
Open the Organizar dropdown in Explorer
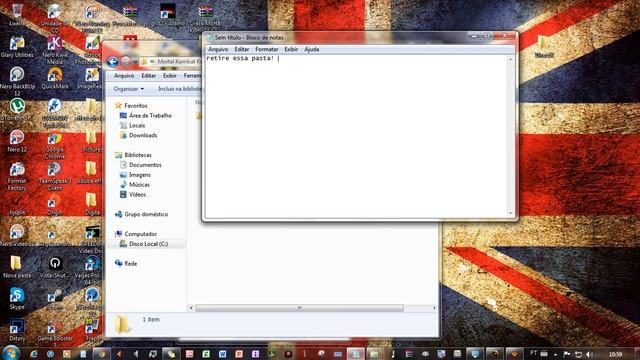coord(129,89)
